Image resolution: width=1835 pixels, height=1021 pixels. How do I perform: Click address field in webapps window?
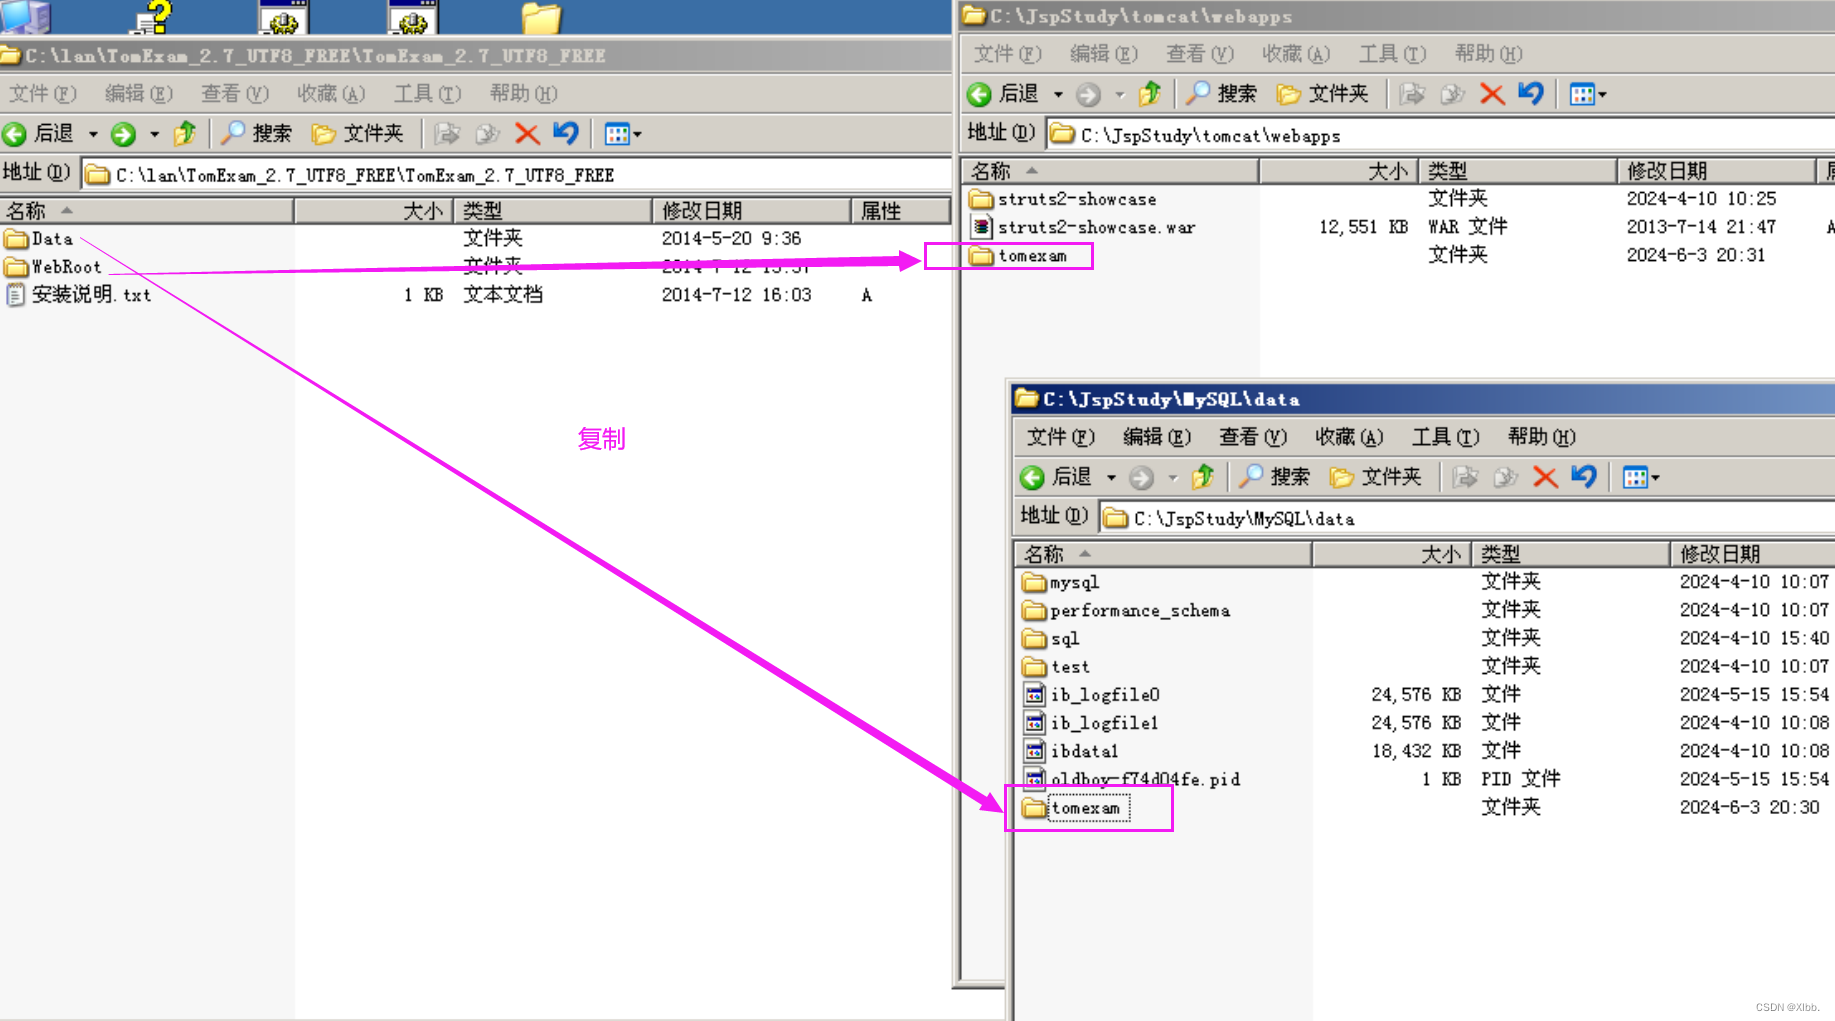[1440, 135]
